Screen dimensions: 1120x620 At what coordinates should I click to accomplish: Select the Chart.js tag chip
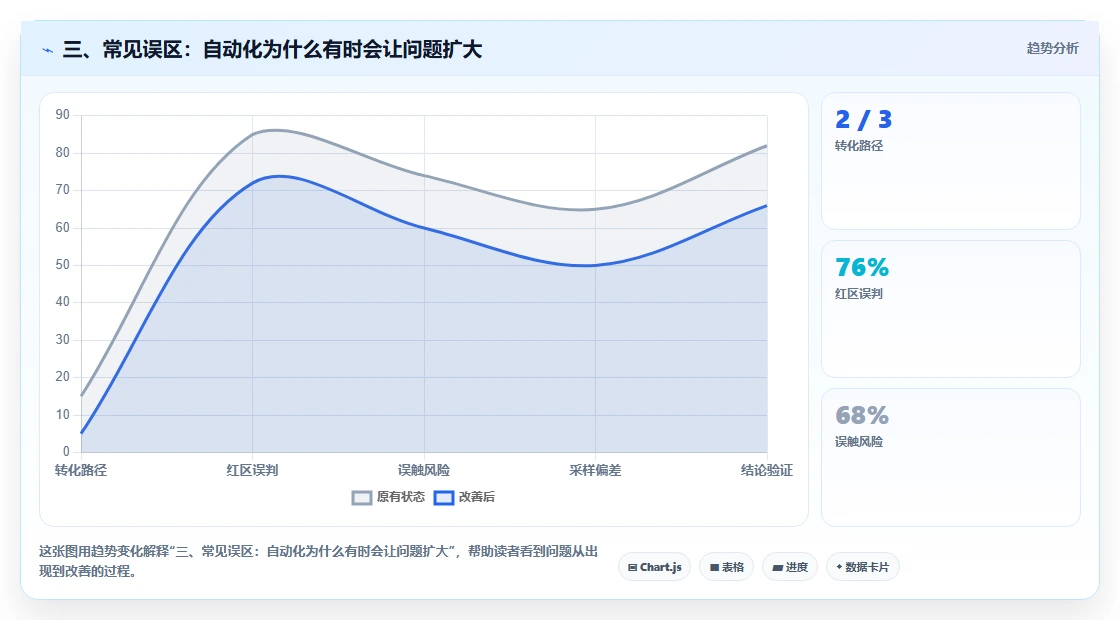(x=654, y=567)
